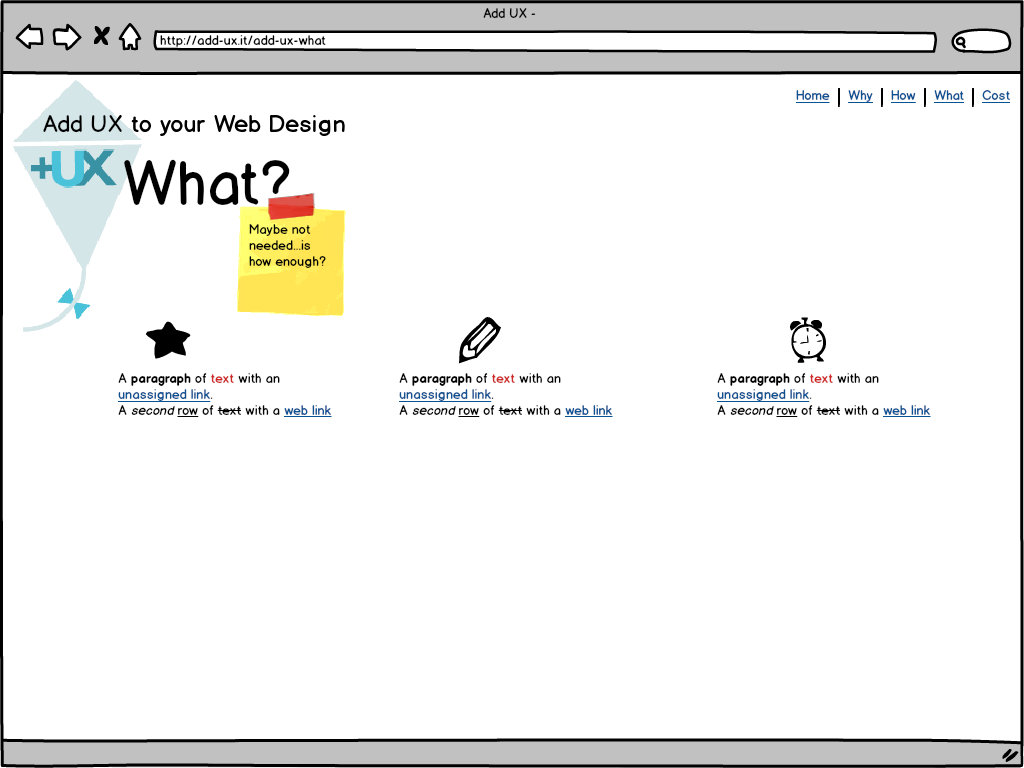Open the Why navigation link

[860, 96]
